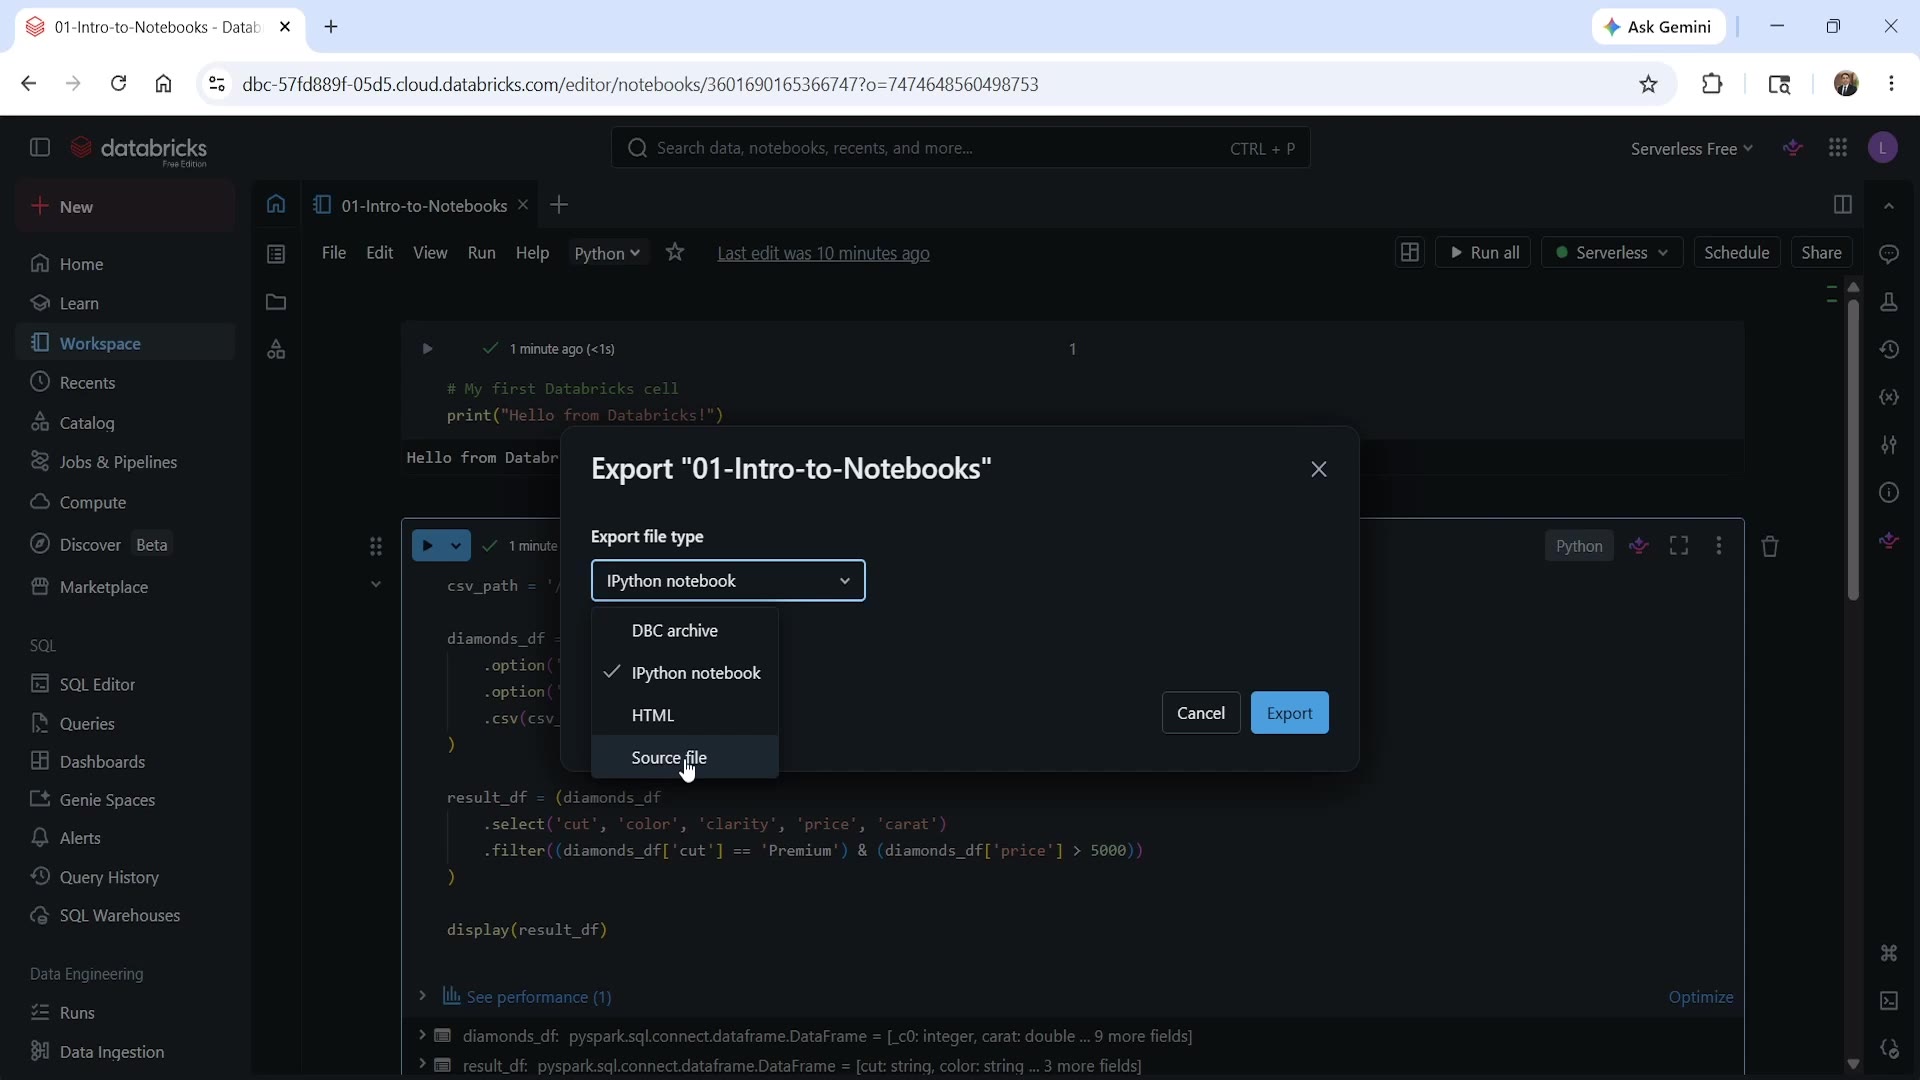Image resolution: width=1920 pixels, height=1080 pixels.
Task: Open the comments icon in right rail
Action: (1889, 254)
